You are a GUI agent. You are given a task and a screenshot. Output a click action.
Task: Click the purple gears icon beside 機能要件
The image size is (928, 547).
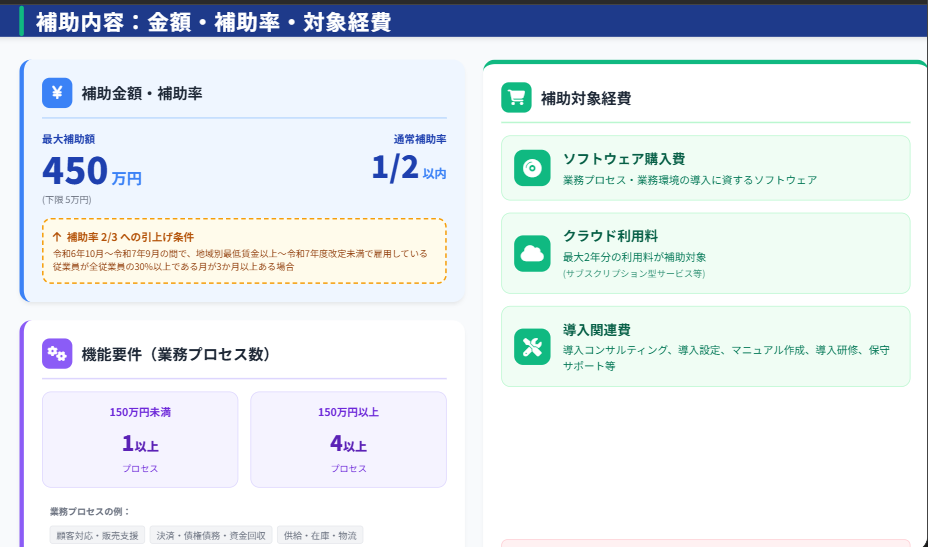[57, 354]
